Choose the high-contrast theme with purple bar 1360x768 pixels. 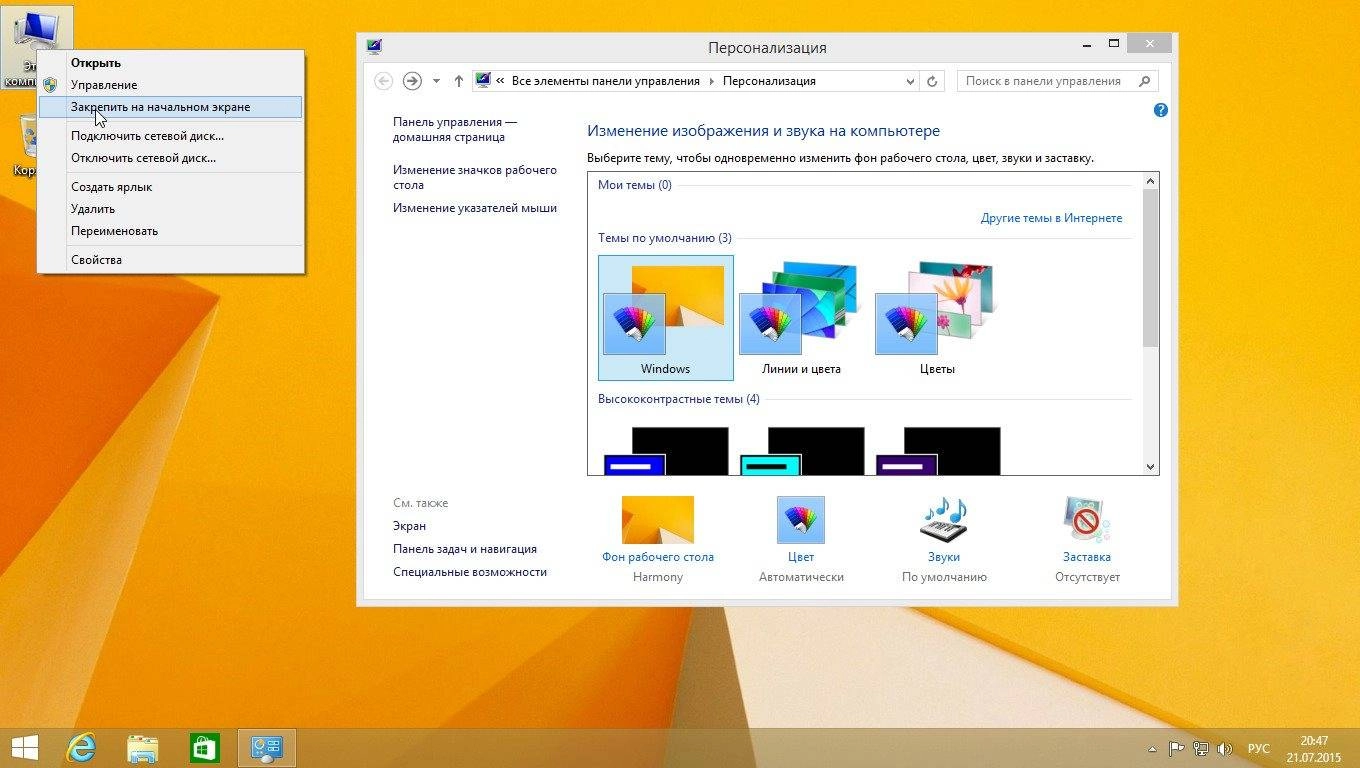pyautogui.click(x=938, y=451)
